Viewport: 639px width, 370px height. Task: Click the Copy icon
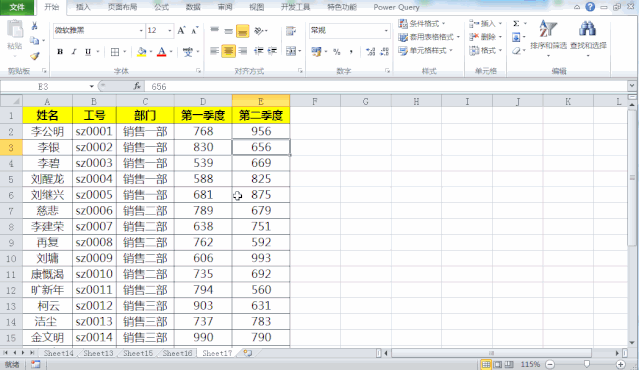pos(35,40)
